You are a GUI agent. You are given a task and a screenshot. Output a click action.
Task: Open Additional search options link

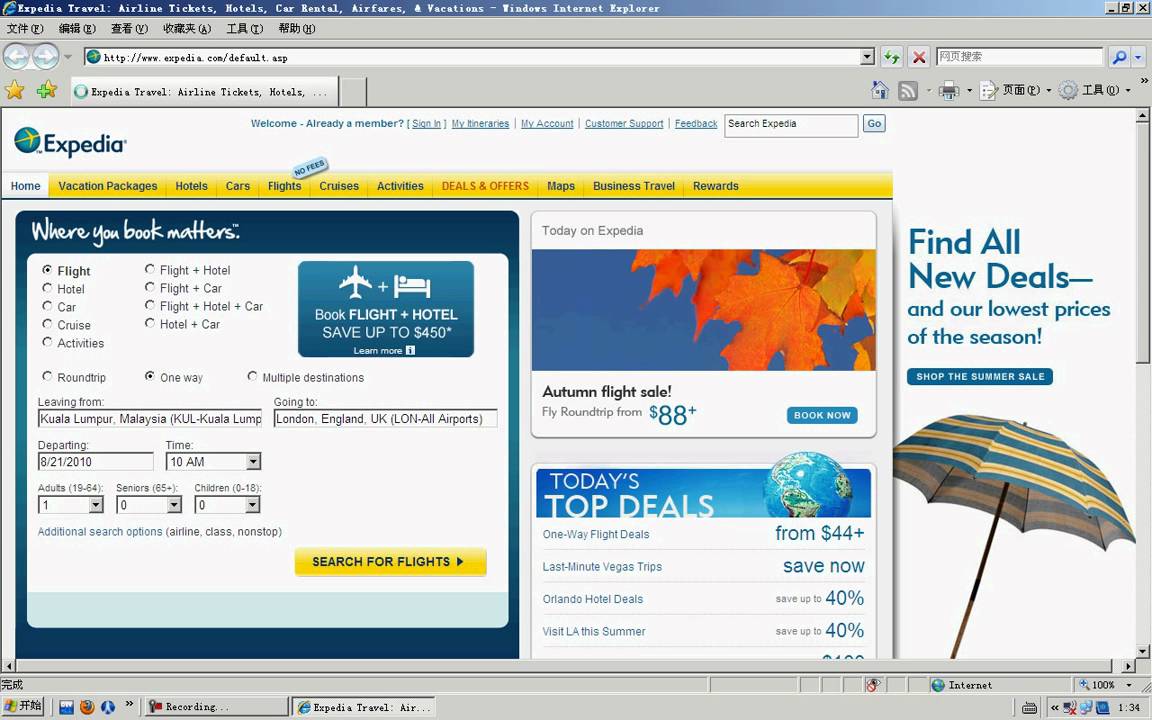click(100, 531)
